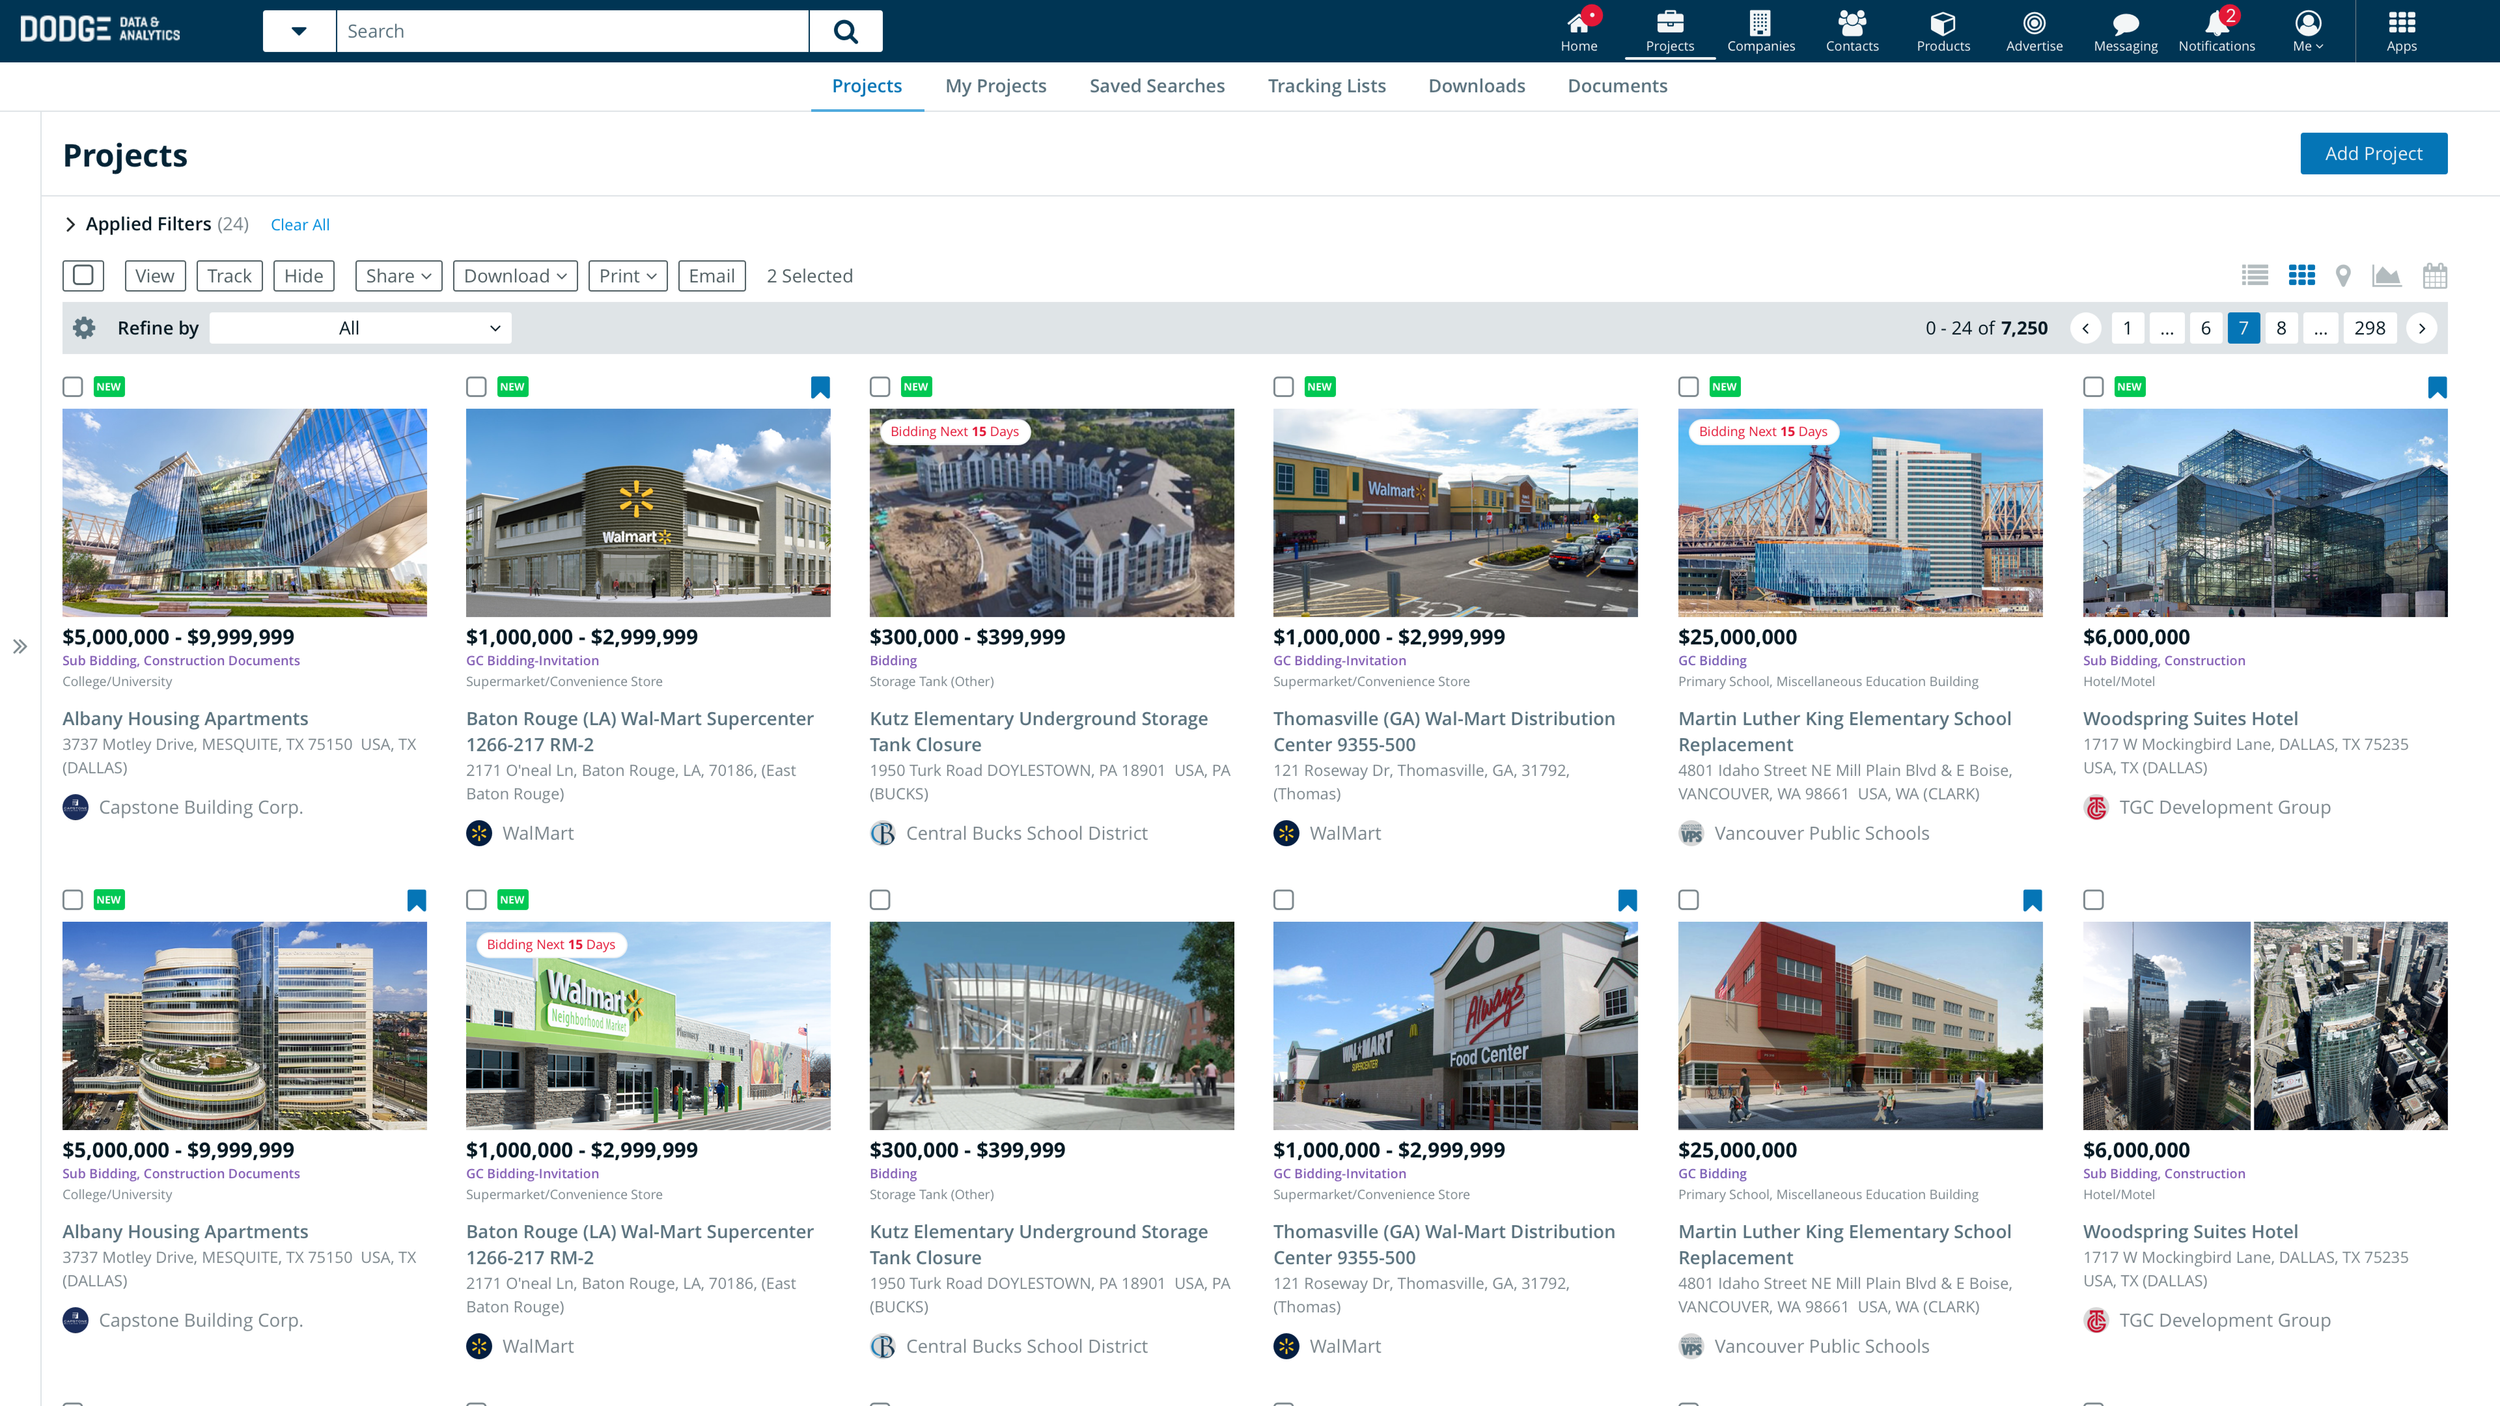Open the Print dropdown
This screenshot has height=1406, width=2500.
coord(628,276)
